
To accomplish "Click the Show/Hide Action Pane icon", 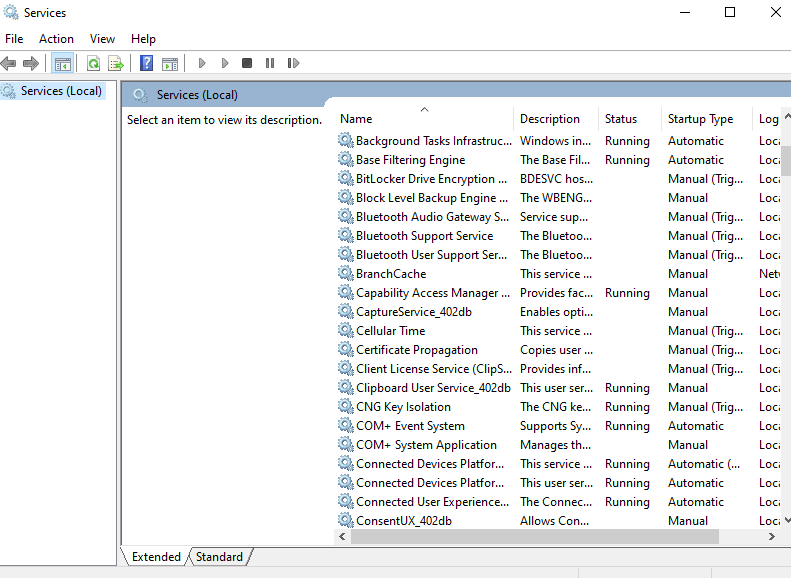I will 170,63.
